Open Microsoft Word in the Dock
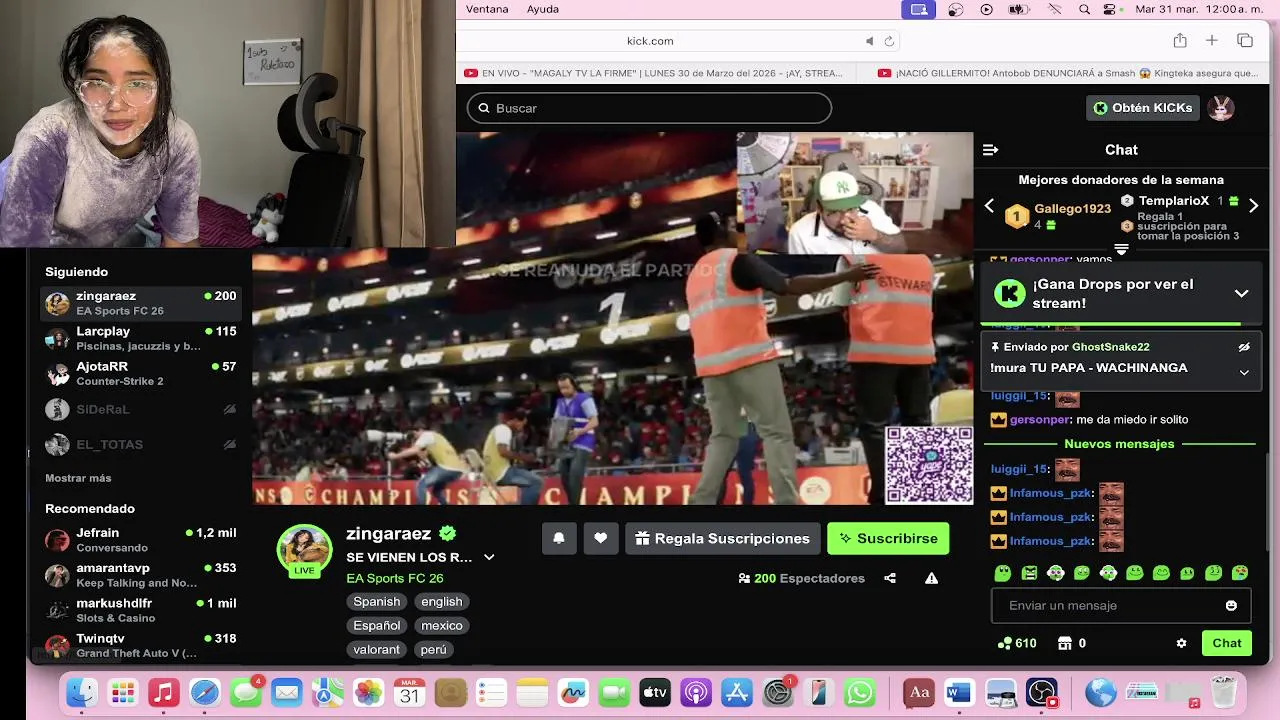Image resolution: width=1280 pixels, height=720 pixels. pos(959,692)
